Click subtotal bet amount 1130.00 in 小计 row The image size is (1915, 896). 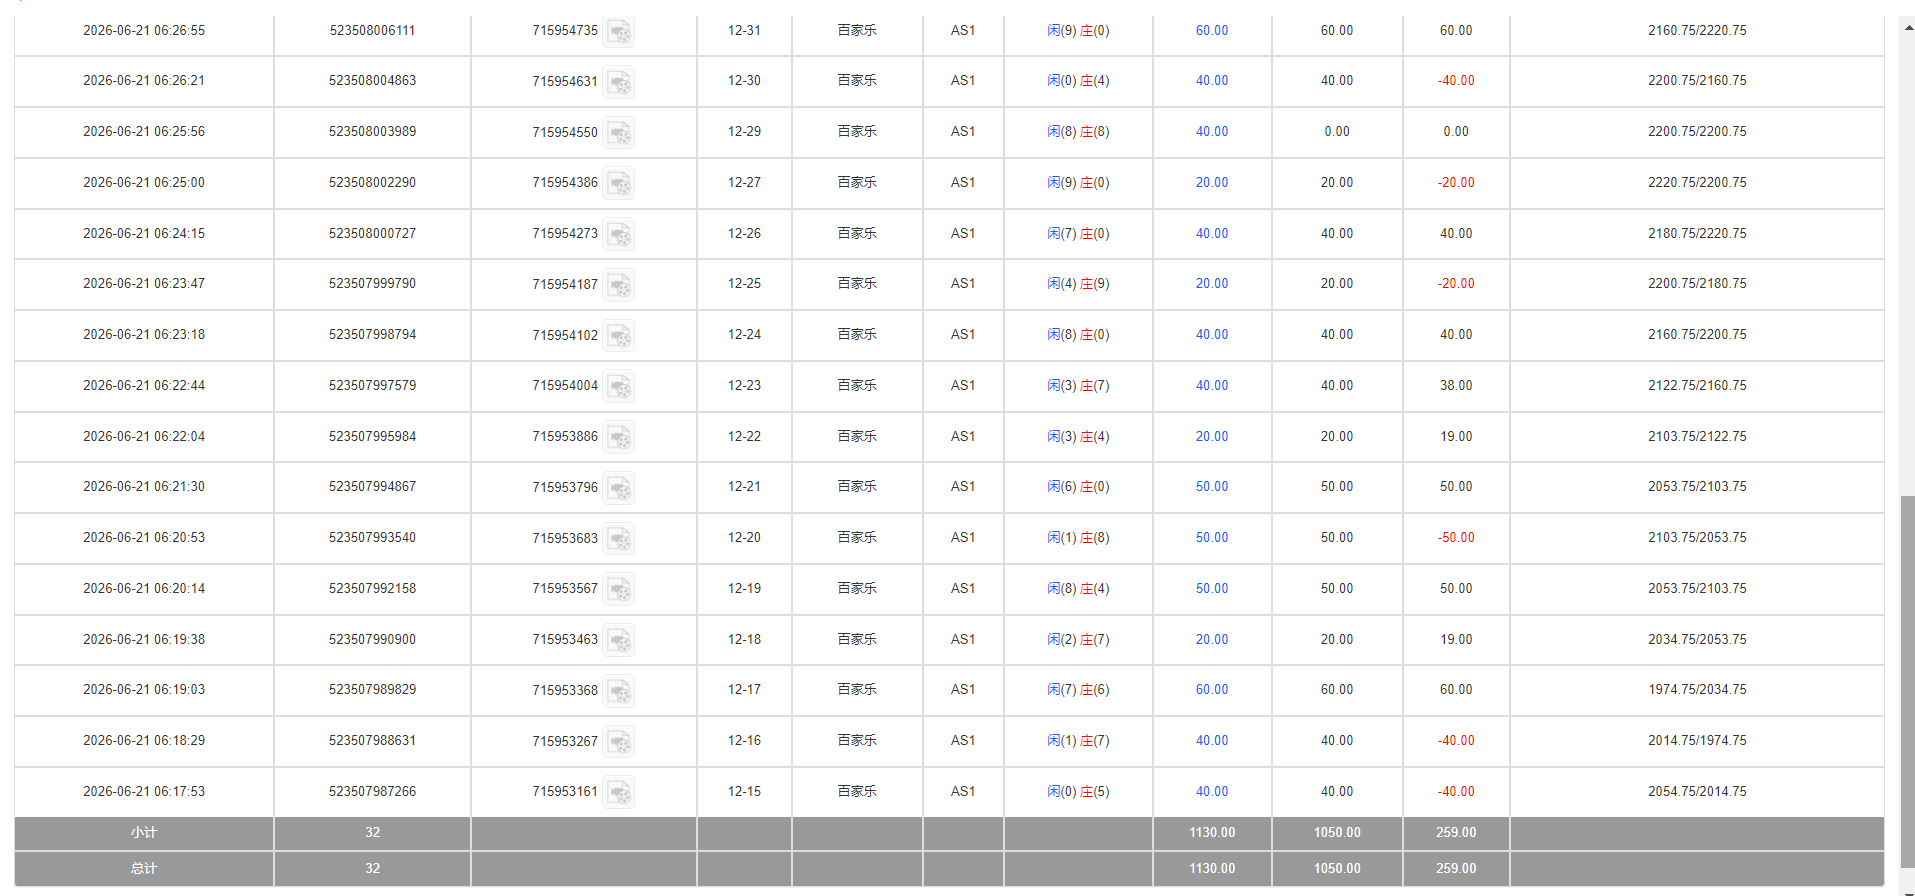pyautogui.click(x=1212, y=833)
